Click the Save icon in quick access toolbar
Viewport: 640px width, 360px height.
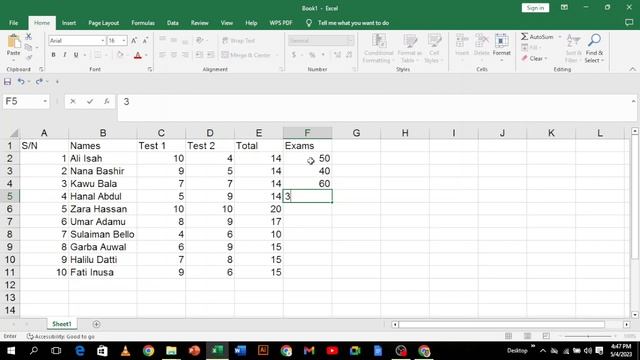7,82
